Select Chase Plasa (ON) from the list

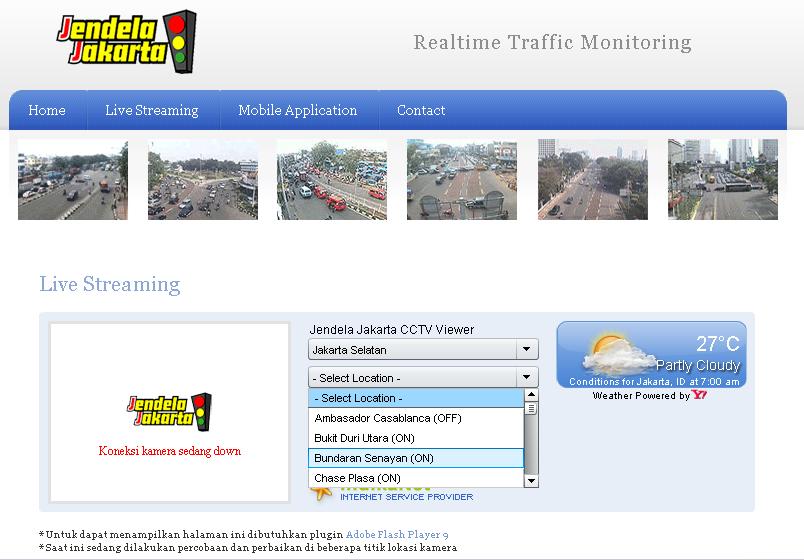[x=416, y=478]
